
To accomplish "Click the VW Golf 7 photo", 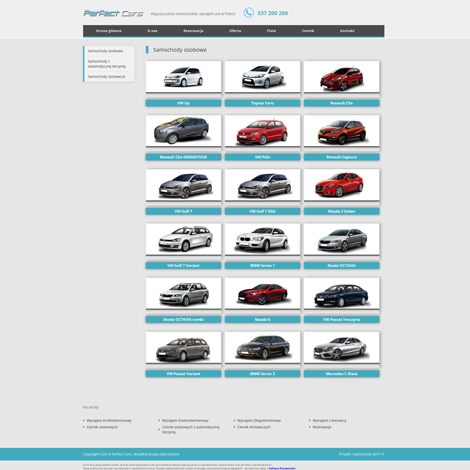I will click(x=183, y=185).
